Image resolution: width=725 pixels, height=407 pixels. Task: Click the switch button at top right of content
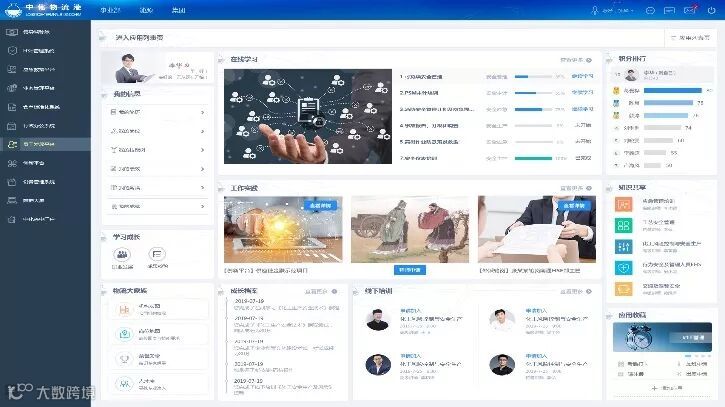[690, 37]
